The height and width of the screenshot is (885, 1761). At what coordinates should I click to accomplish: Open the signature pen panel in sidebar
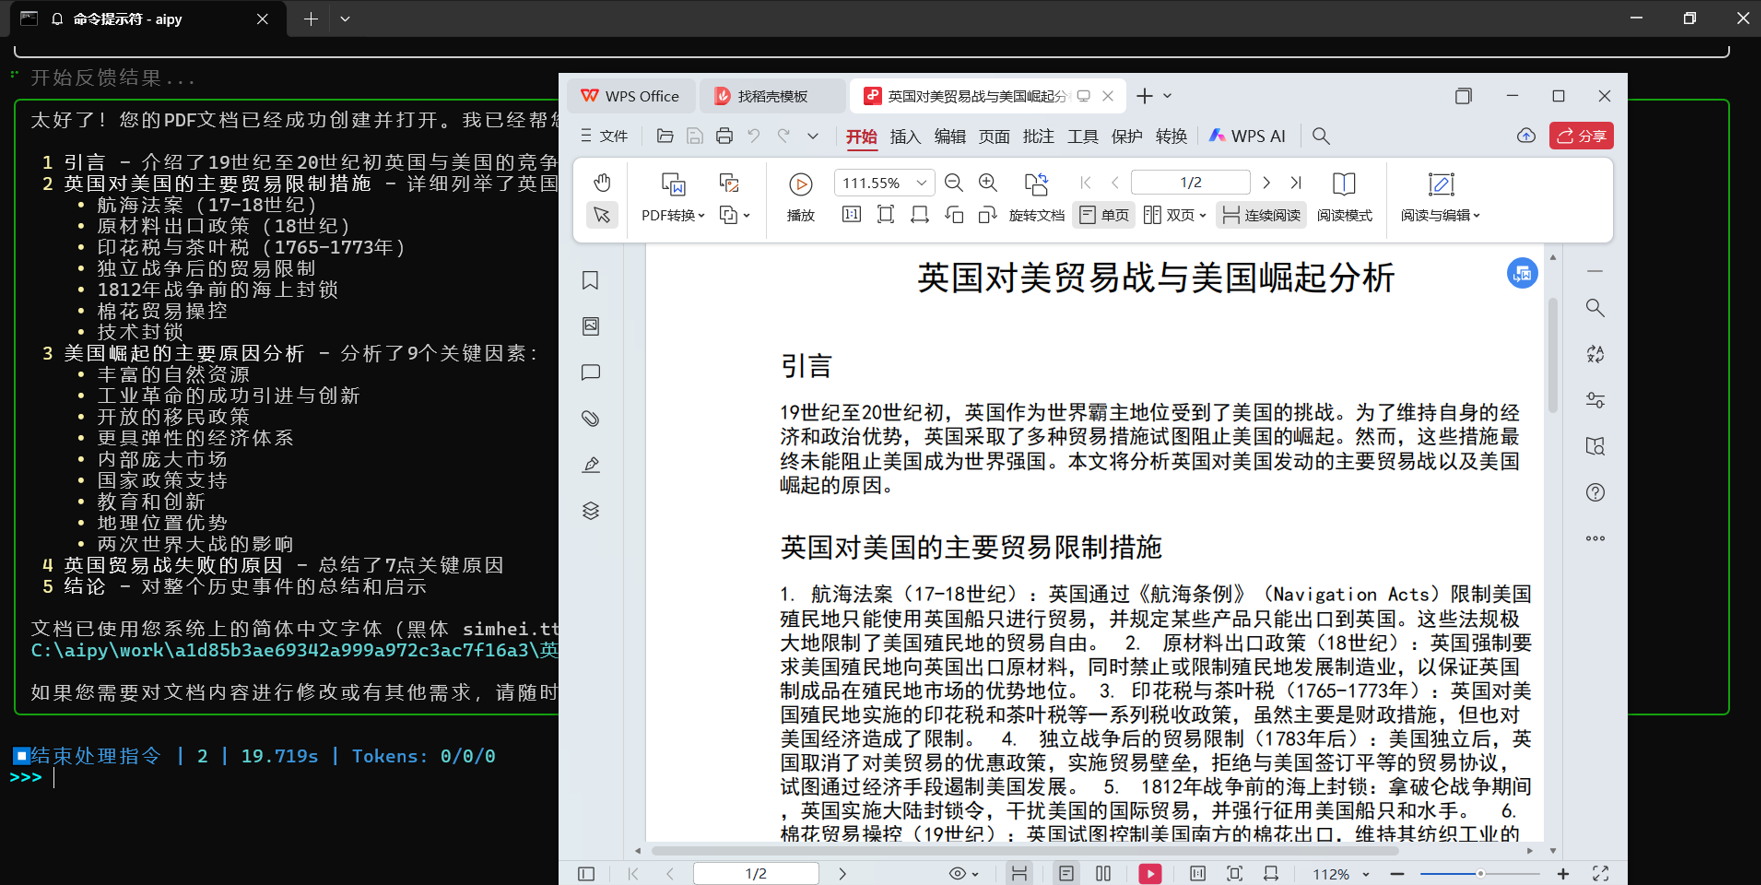pos(591,465)
